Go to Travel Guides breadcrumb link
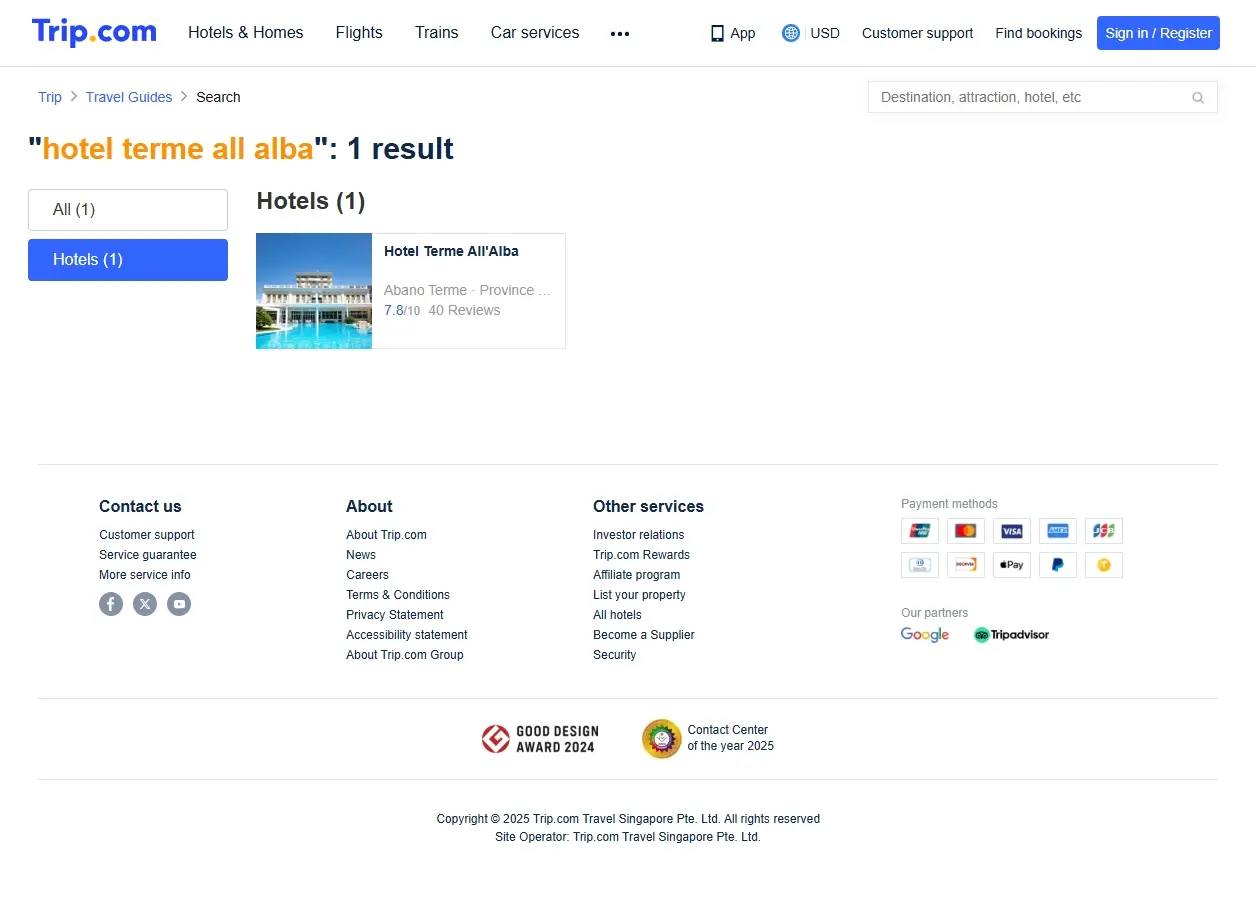The width and height of the screenshot is (1256, 921). pyautogui.click(x=129, y=97)
